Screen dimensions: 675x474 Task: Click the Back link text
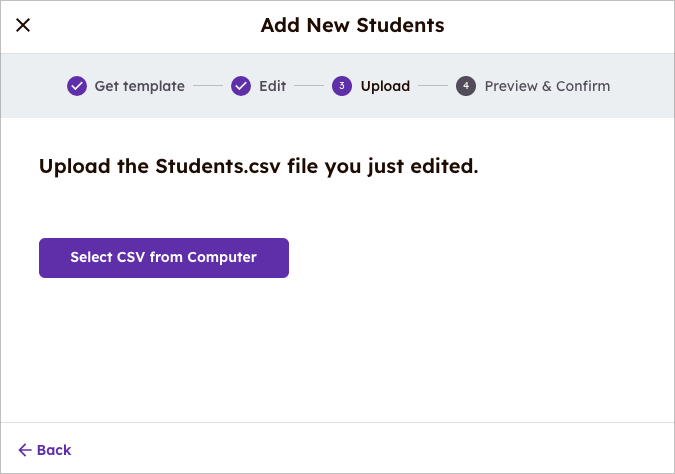54,450
